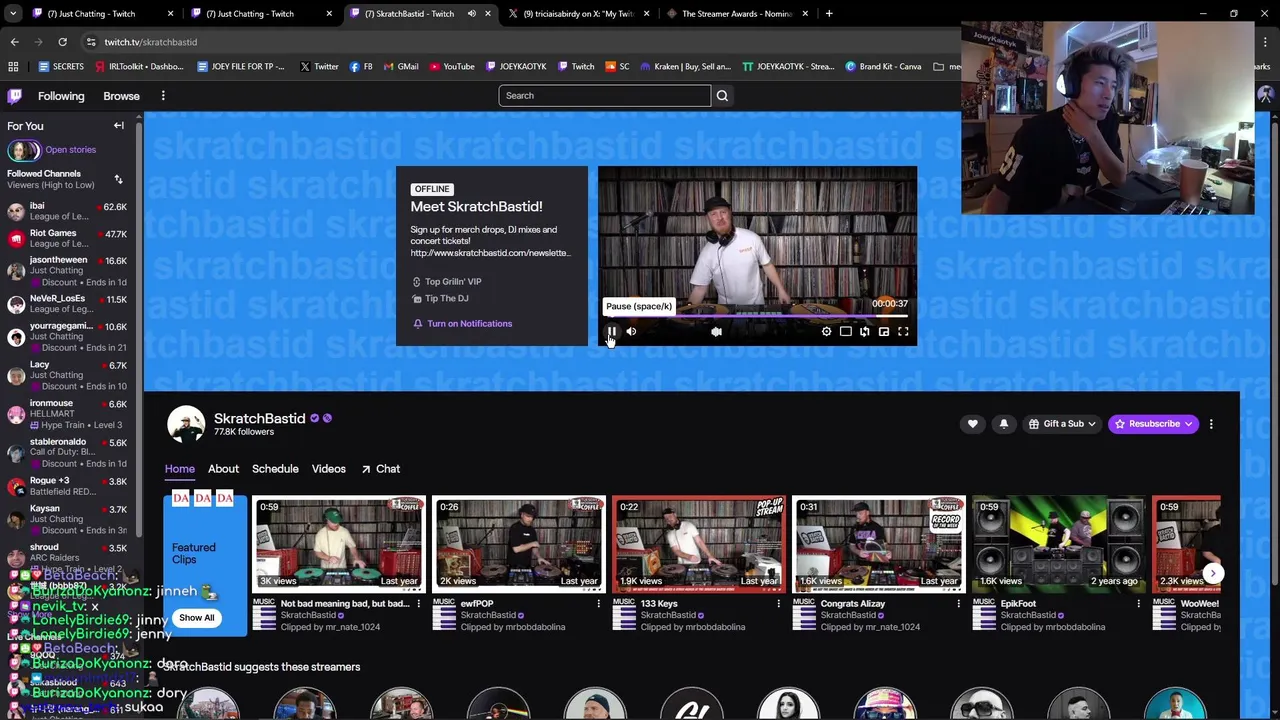
Task: Open Riot Games channel in sidebar
Action: (x=68, y=238)
